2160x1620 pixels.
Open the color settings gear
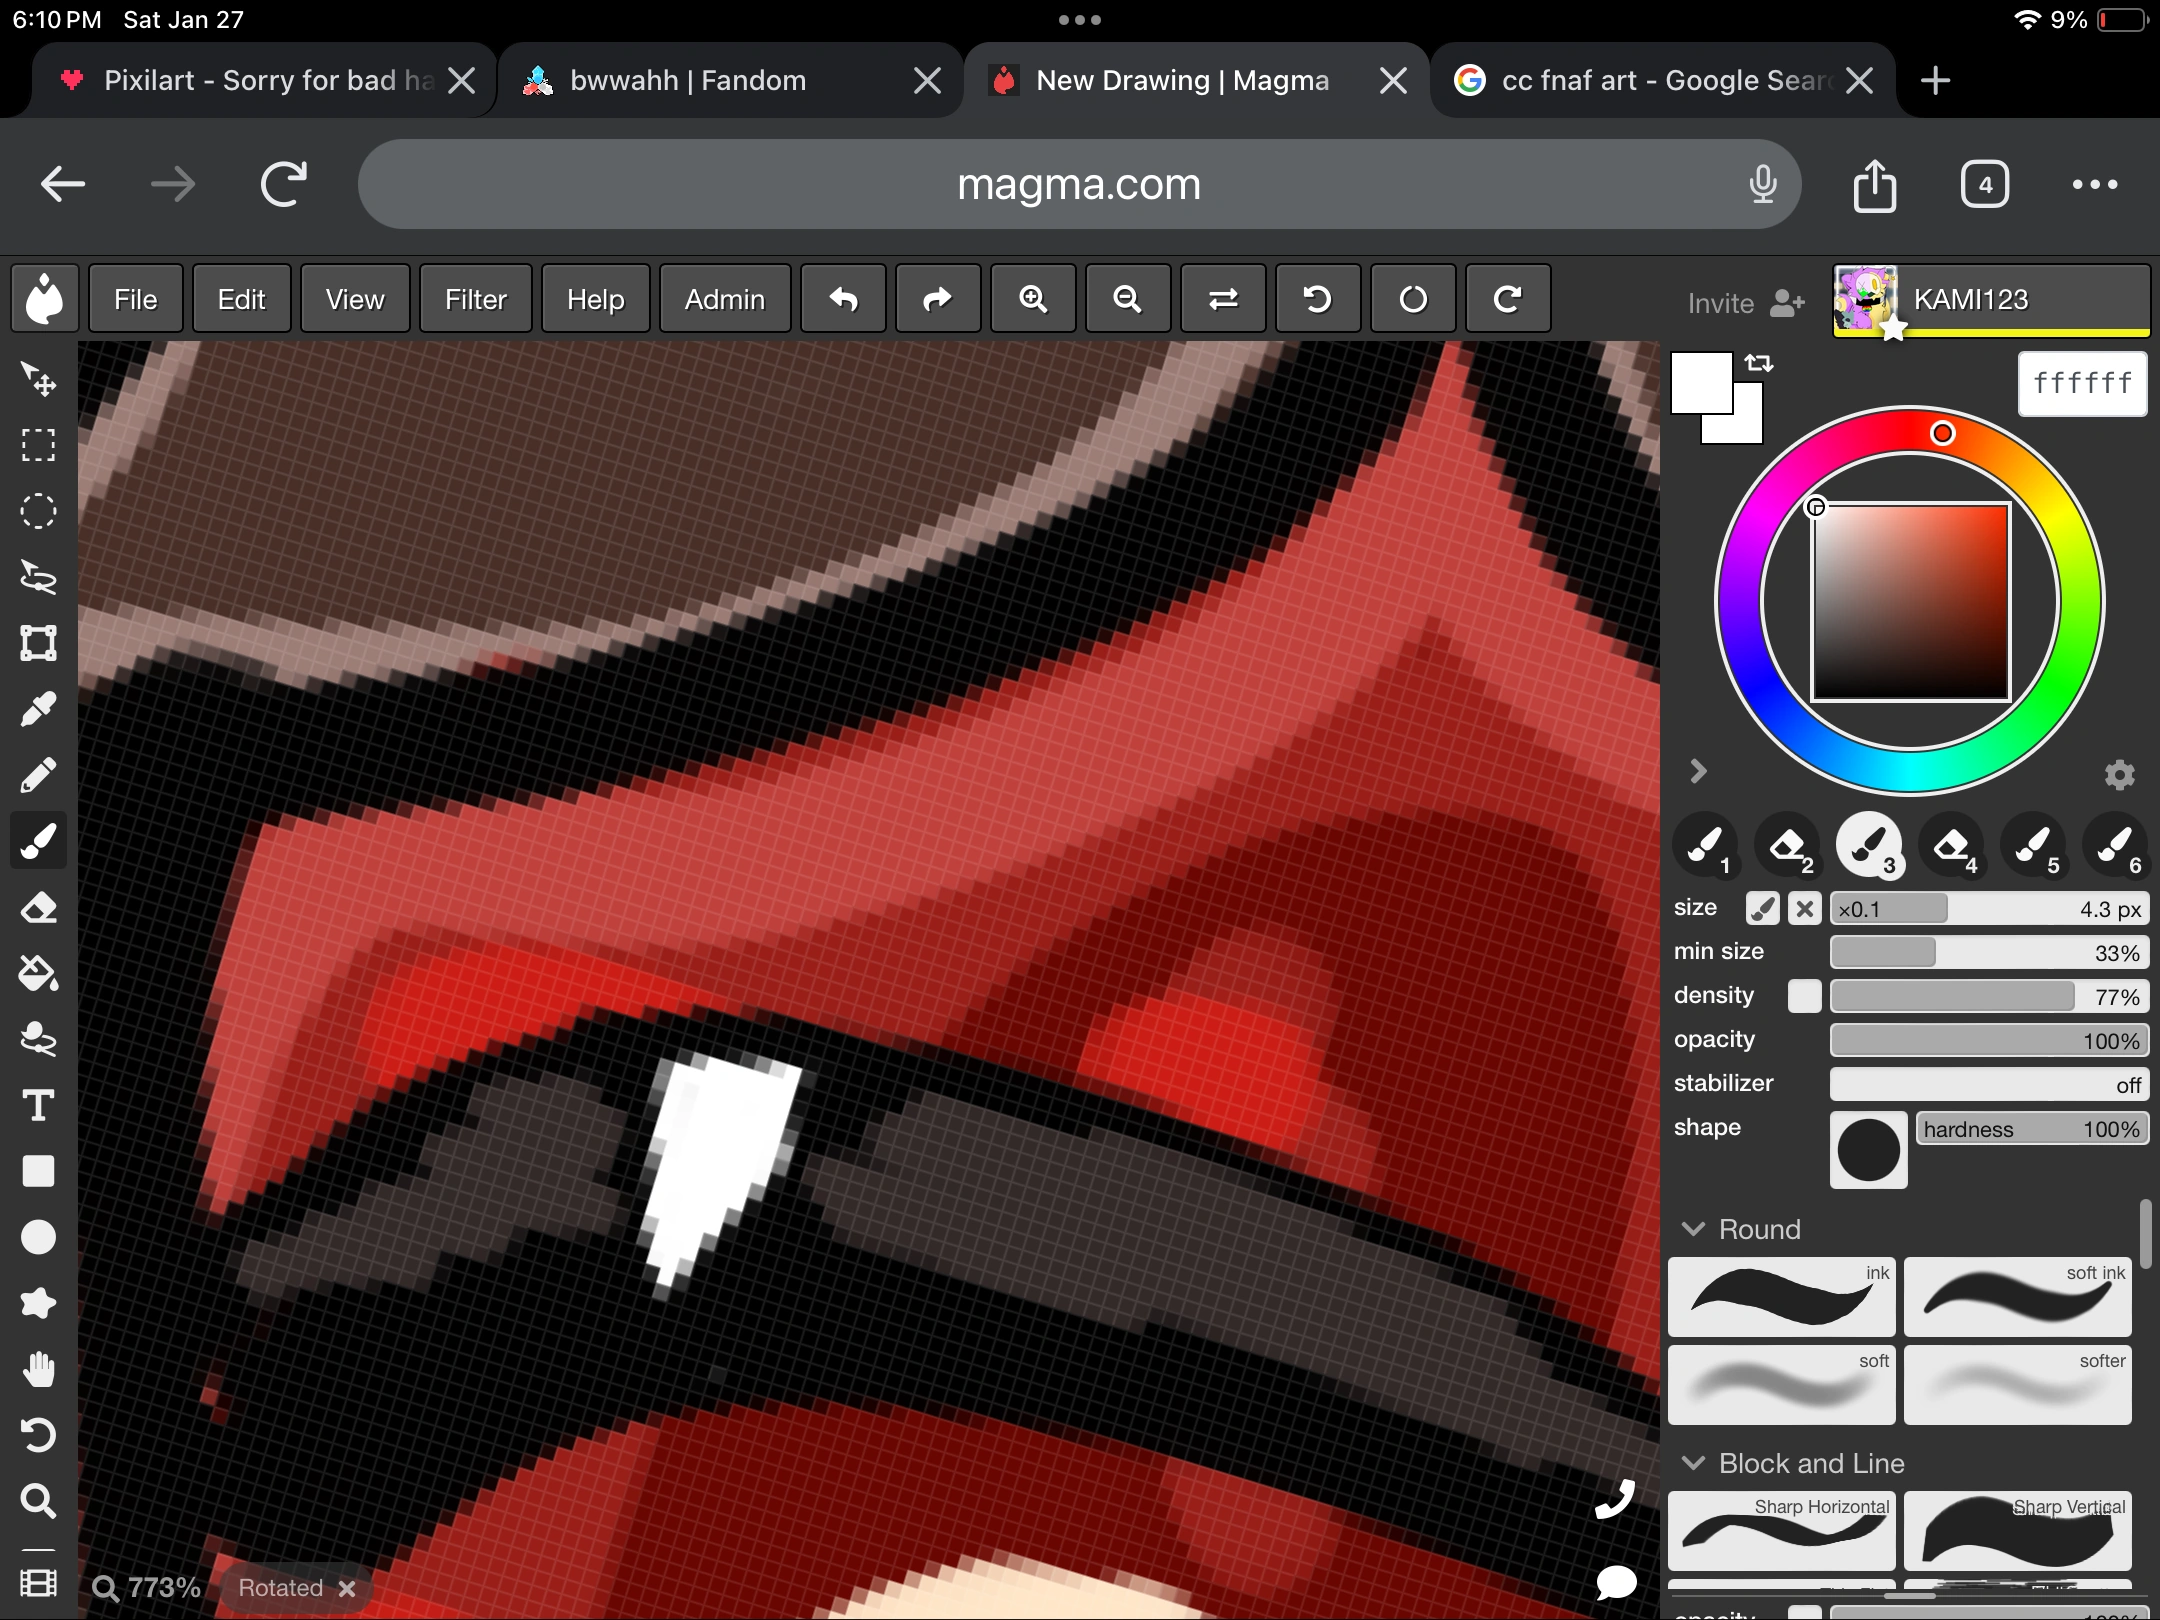[2119, 773]
